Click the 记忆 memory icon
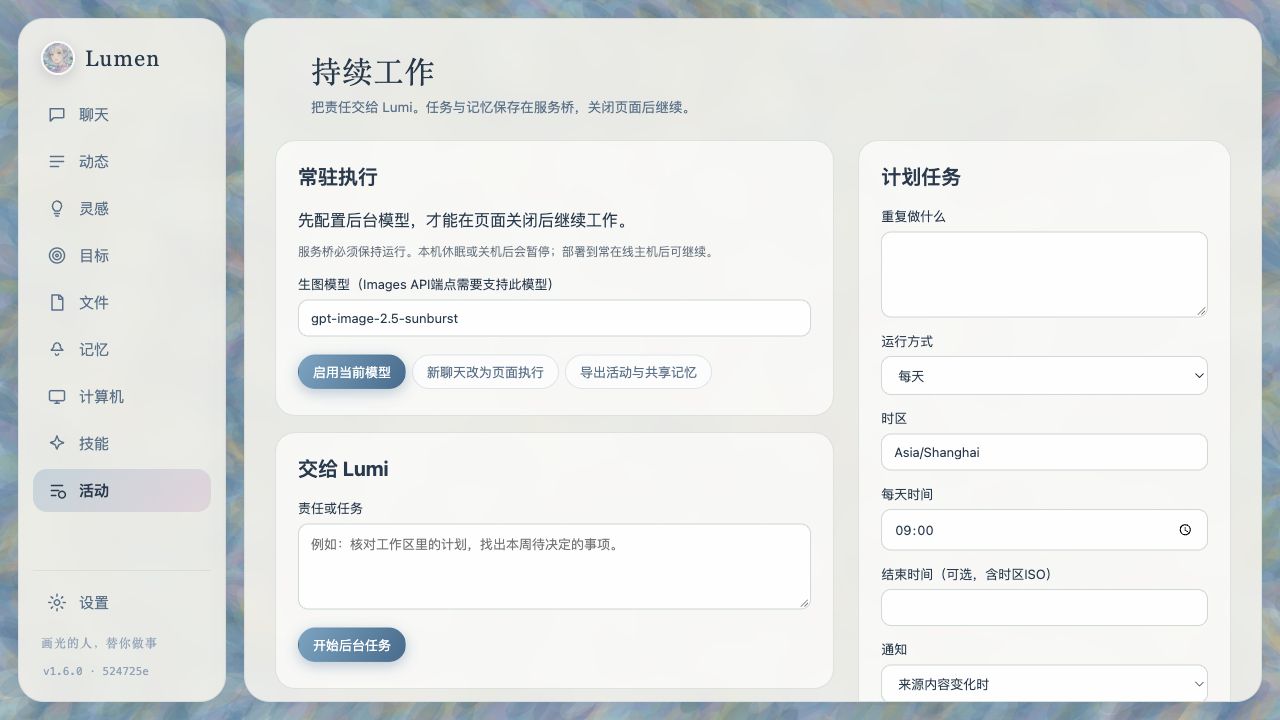The height and width of the screenshot is (720, 1280). 57,350
